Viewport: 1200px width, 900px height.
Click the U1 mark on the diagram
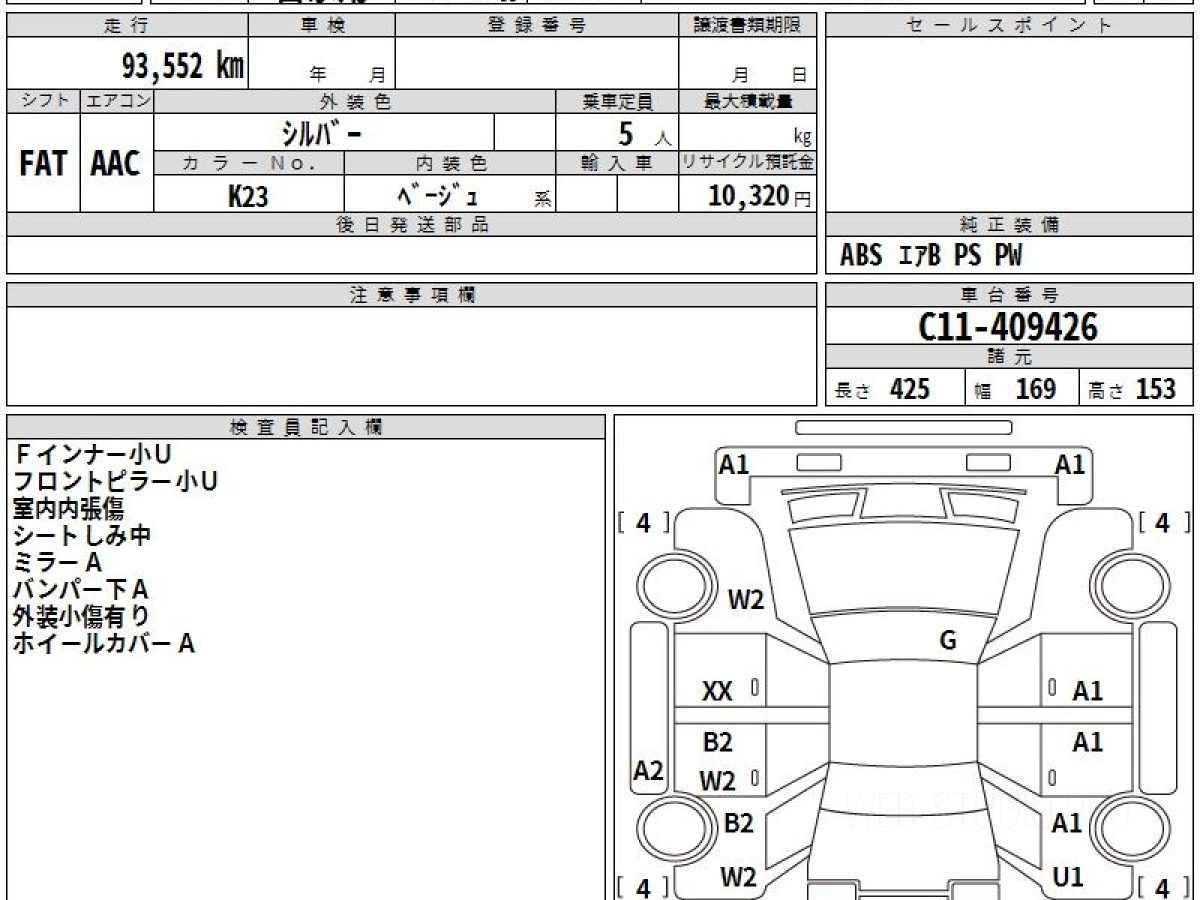(1068, 877)
